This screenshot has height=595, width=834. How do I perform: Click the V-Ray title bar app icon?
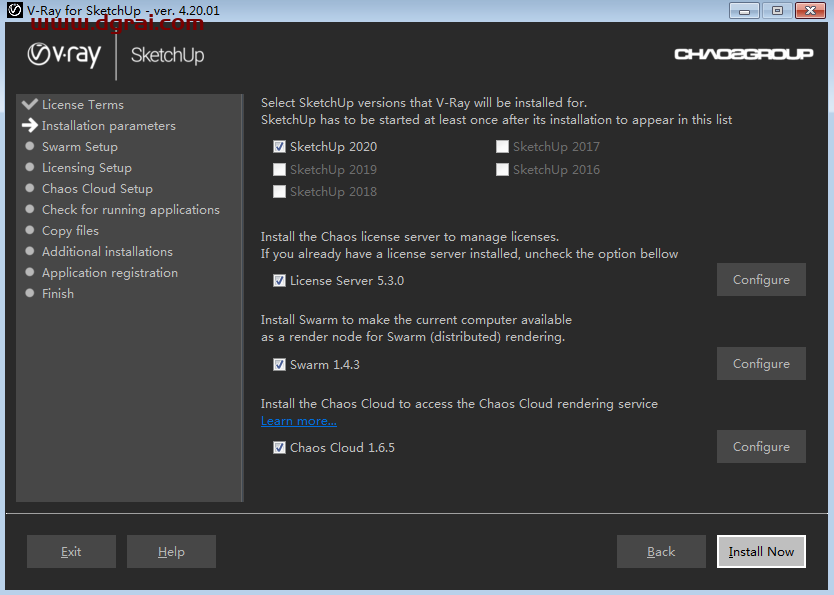coord(14,11)
